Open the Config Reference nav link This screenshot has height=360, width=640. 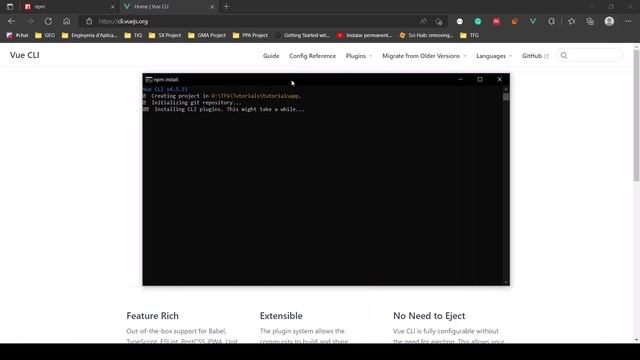(312, 56)
